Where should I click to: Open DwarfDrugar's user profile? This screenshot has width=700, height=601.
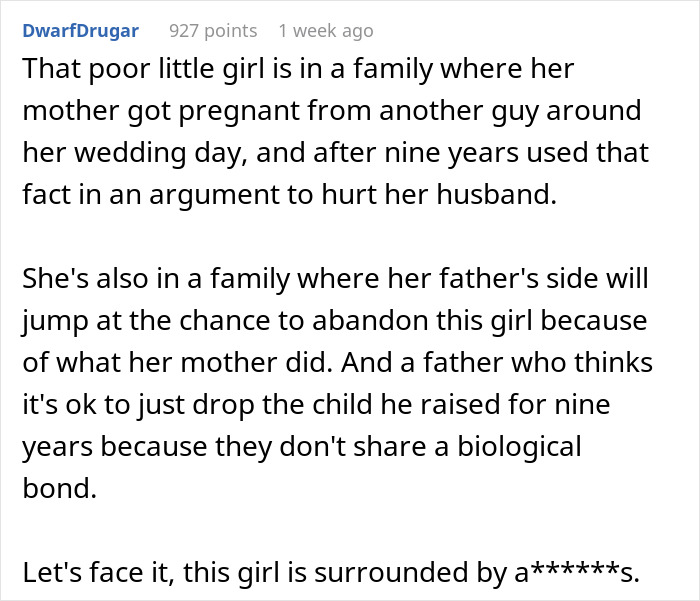click(80, 31)
